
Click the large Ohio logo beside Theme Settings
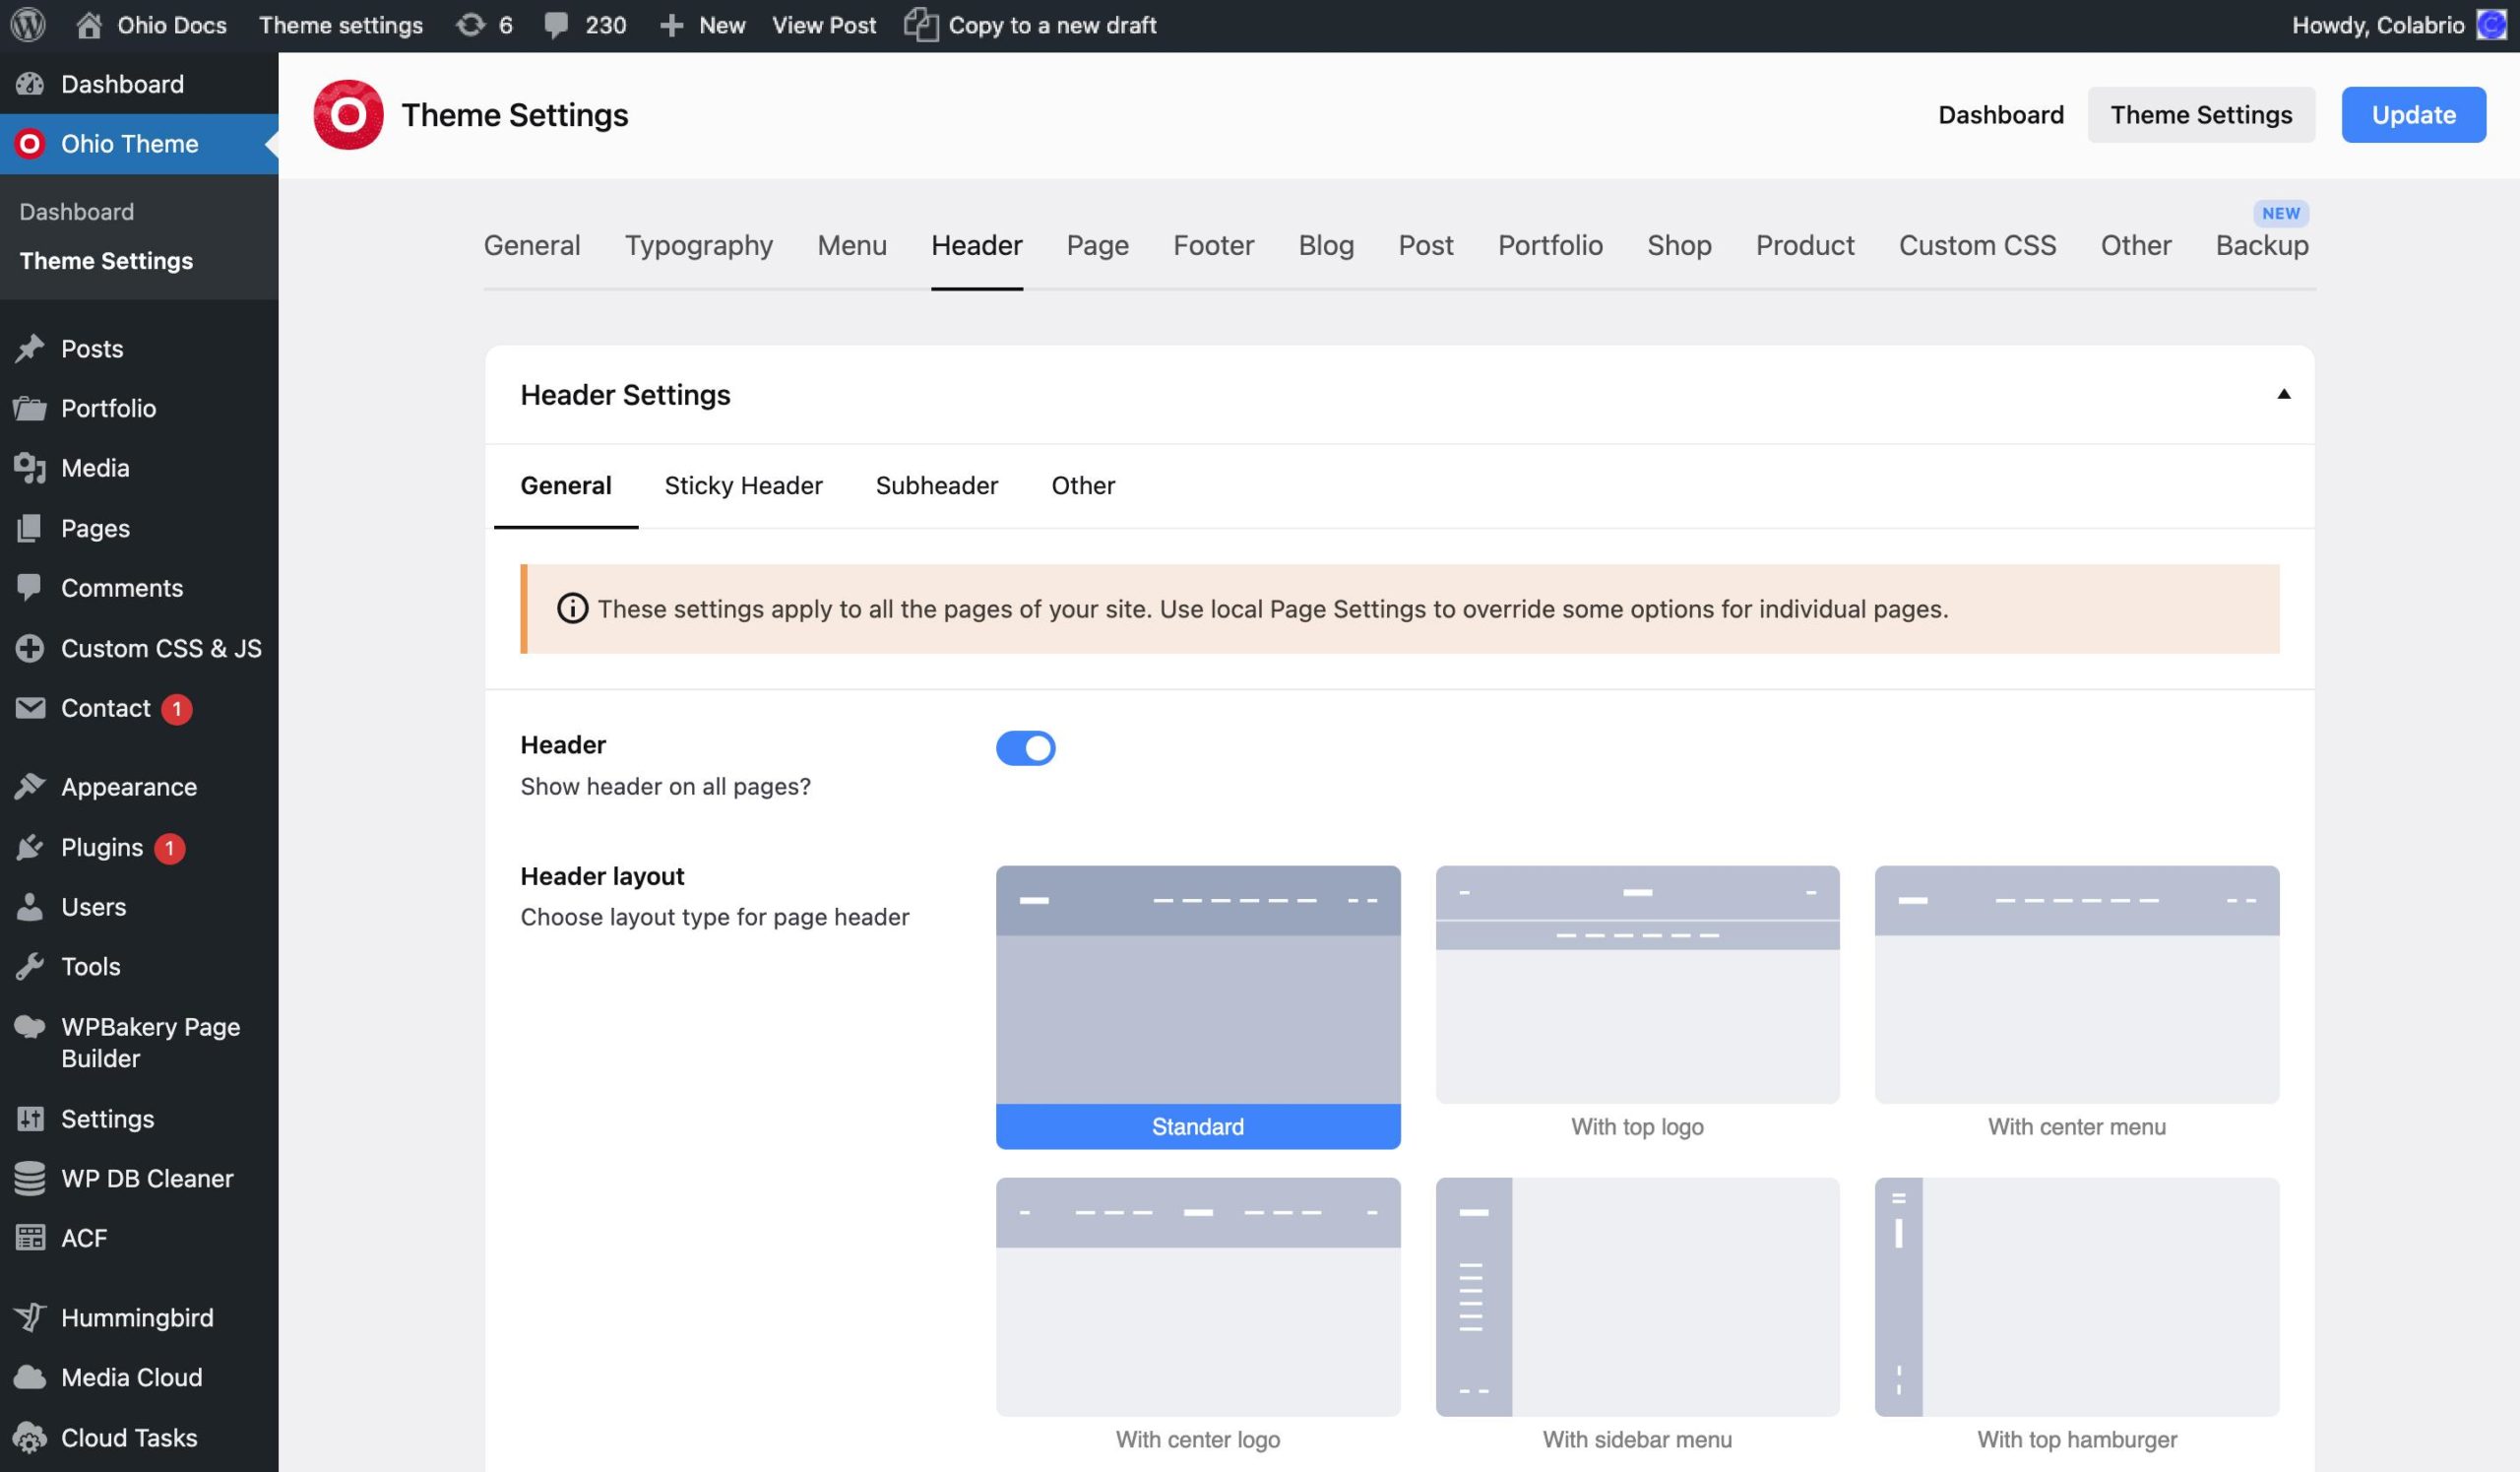coord(348,115)
